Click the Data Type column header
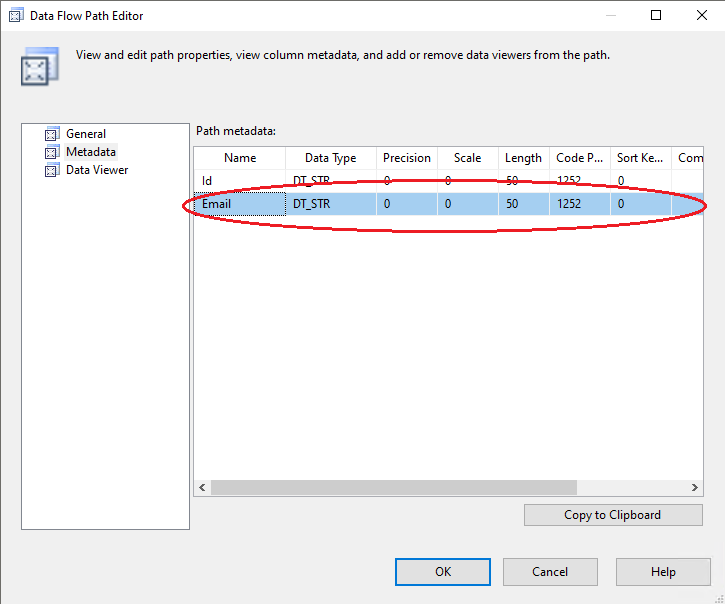 tap(330, 158)
